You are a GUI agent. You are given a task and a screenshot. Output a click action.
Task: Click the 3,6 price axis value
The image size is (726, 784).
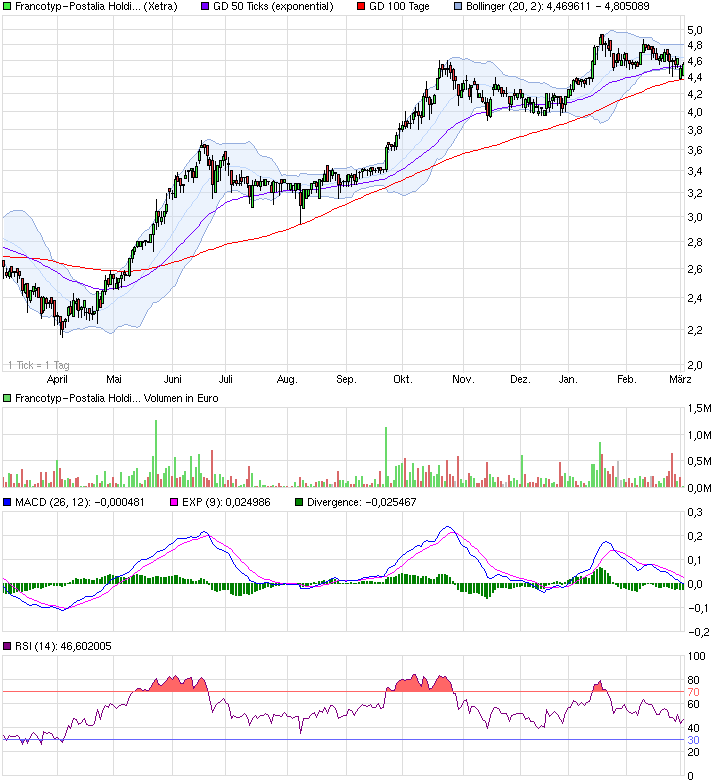coord(694,150)
